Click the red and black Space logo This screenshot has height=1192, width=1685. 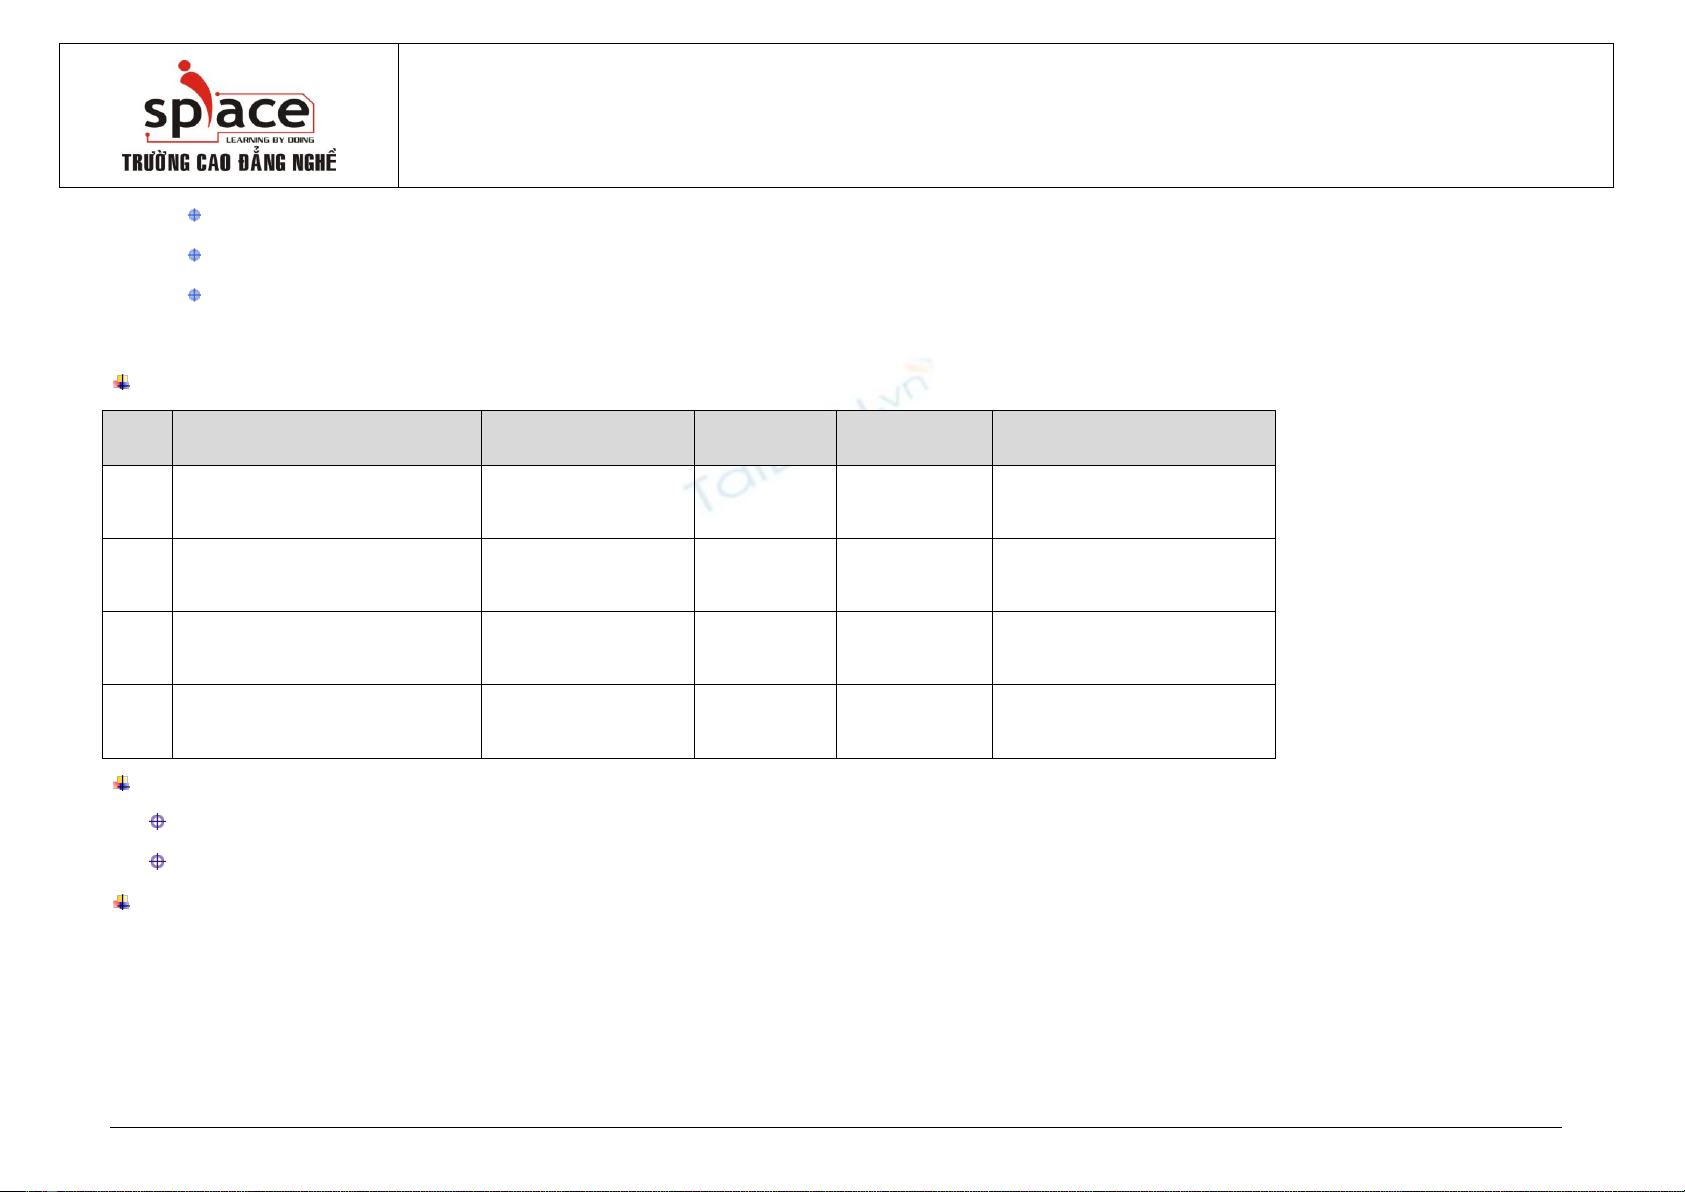pos(228,105)
